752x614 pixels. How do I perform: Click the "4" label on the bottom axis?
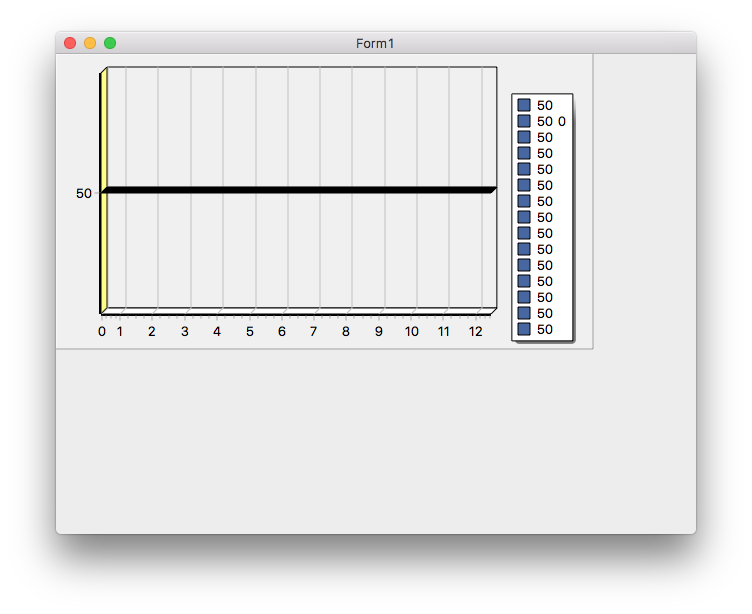point(217,331)
